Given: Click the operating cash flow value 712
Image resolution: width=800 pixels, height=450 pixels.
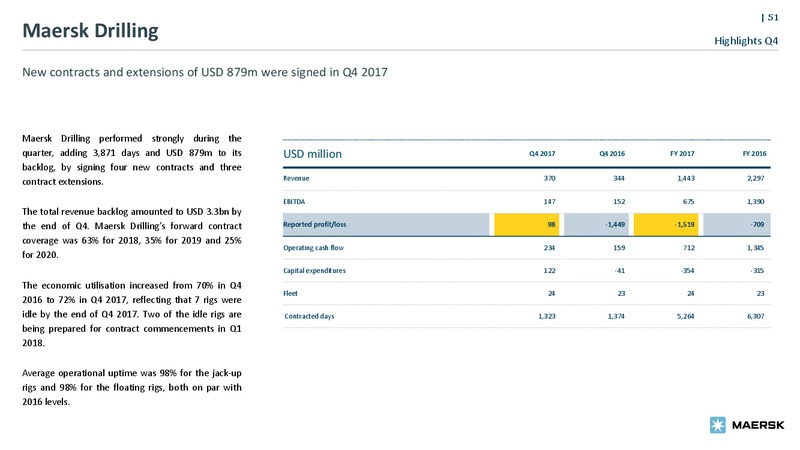Looking at the screenshot, I should [x=688, y=248].
